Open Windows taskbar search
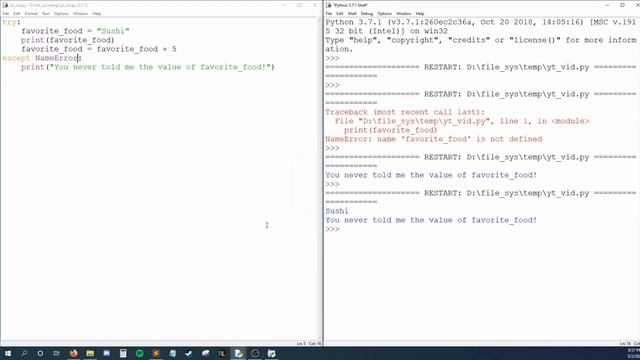 [24, 353]
